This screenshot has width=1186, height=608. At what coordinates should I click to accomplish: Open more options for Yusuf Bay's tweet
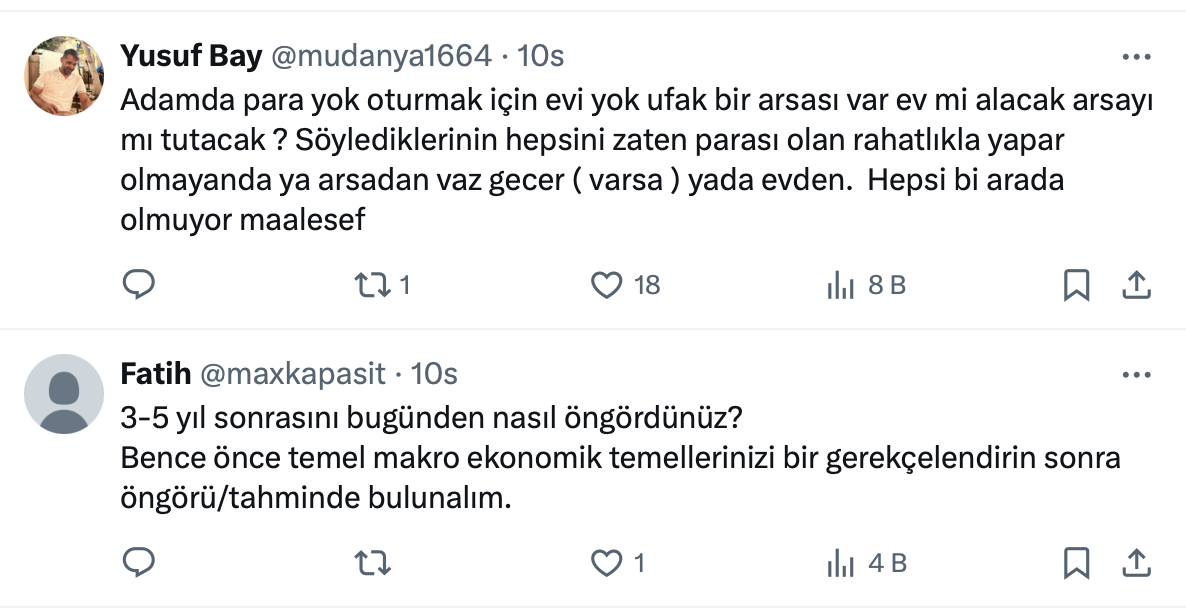click(x=1137, y=58)
